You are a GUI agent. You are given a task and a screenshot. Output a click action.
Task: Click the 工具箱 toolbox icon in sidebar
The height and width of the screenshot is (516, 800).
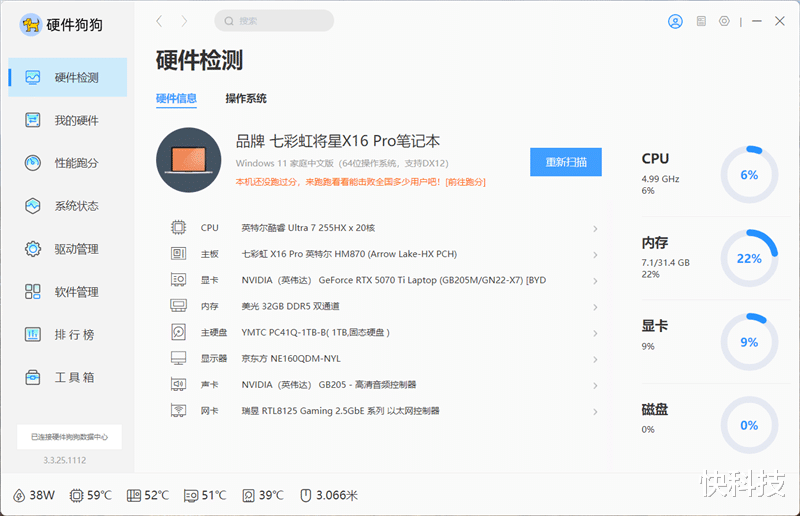(33, 378)
